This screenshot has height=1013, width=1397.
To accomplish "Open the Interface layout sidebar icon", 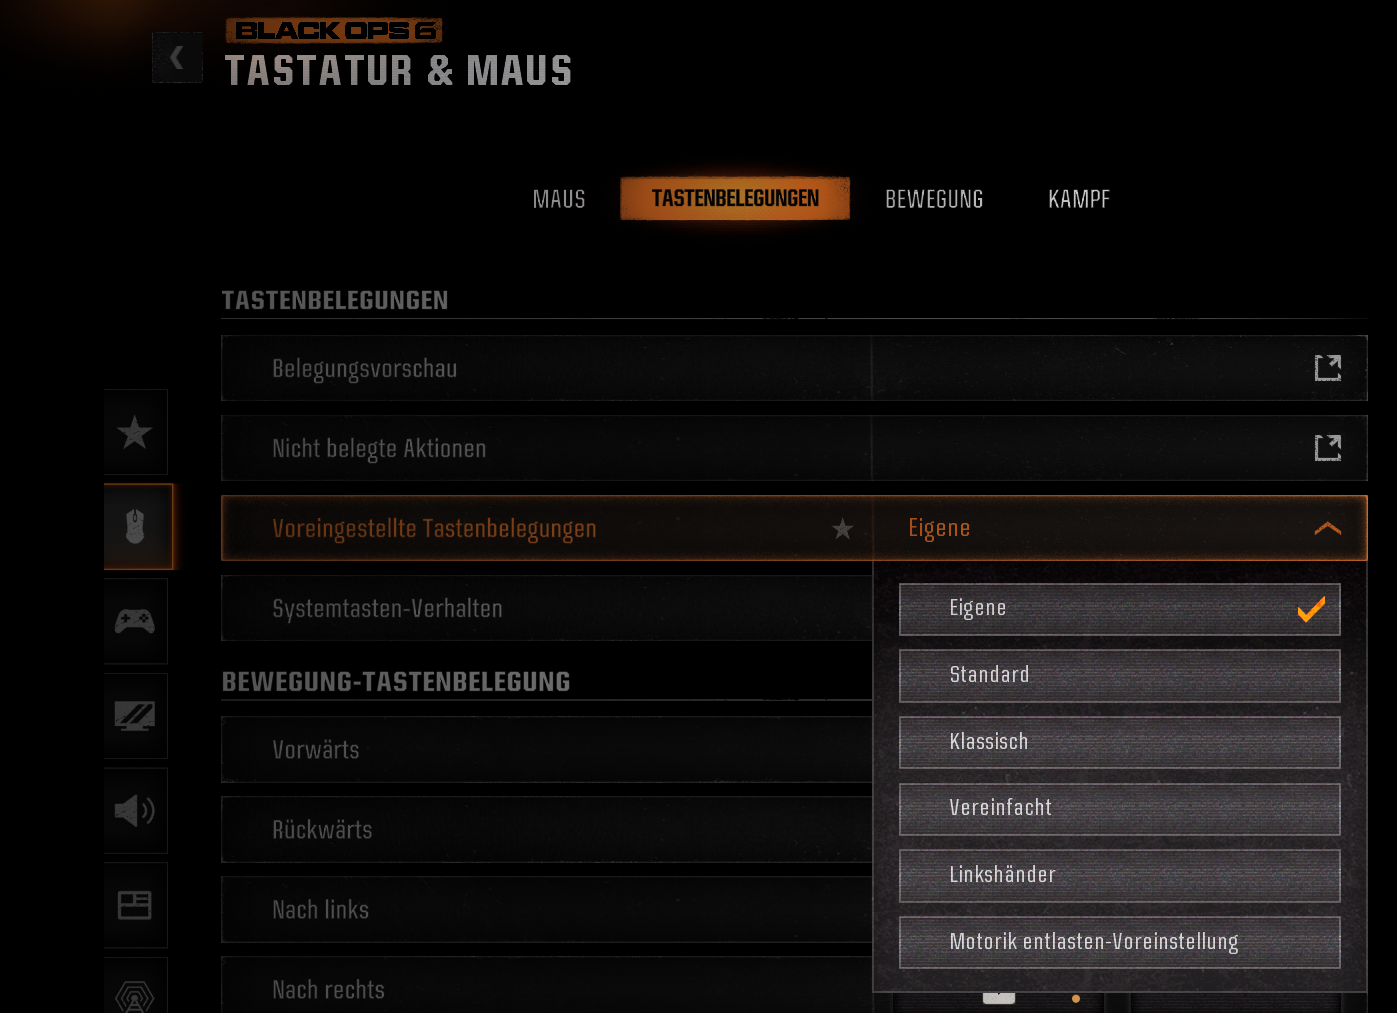I will pyautogui.click(x=135, y=905).
